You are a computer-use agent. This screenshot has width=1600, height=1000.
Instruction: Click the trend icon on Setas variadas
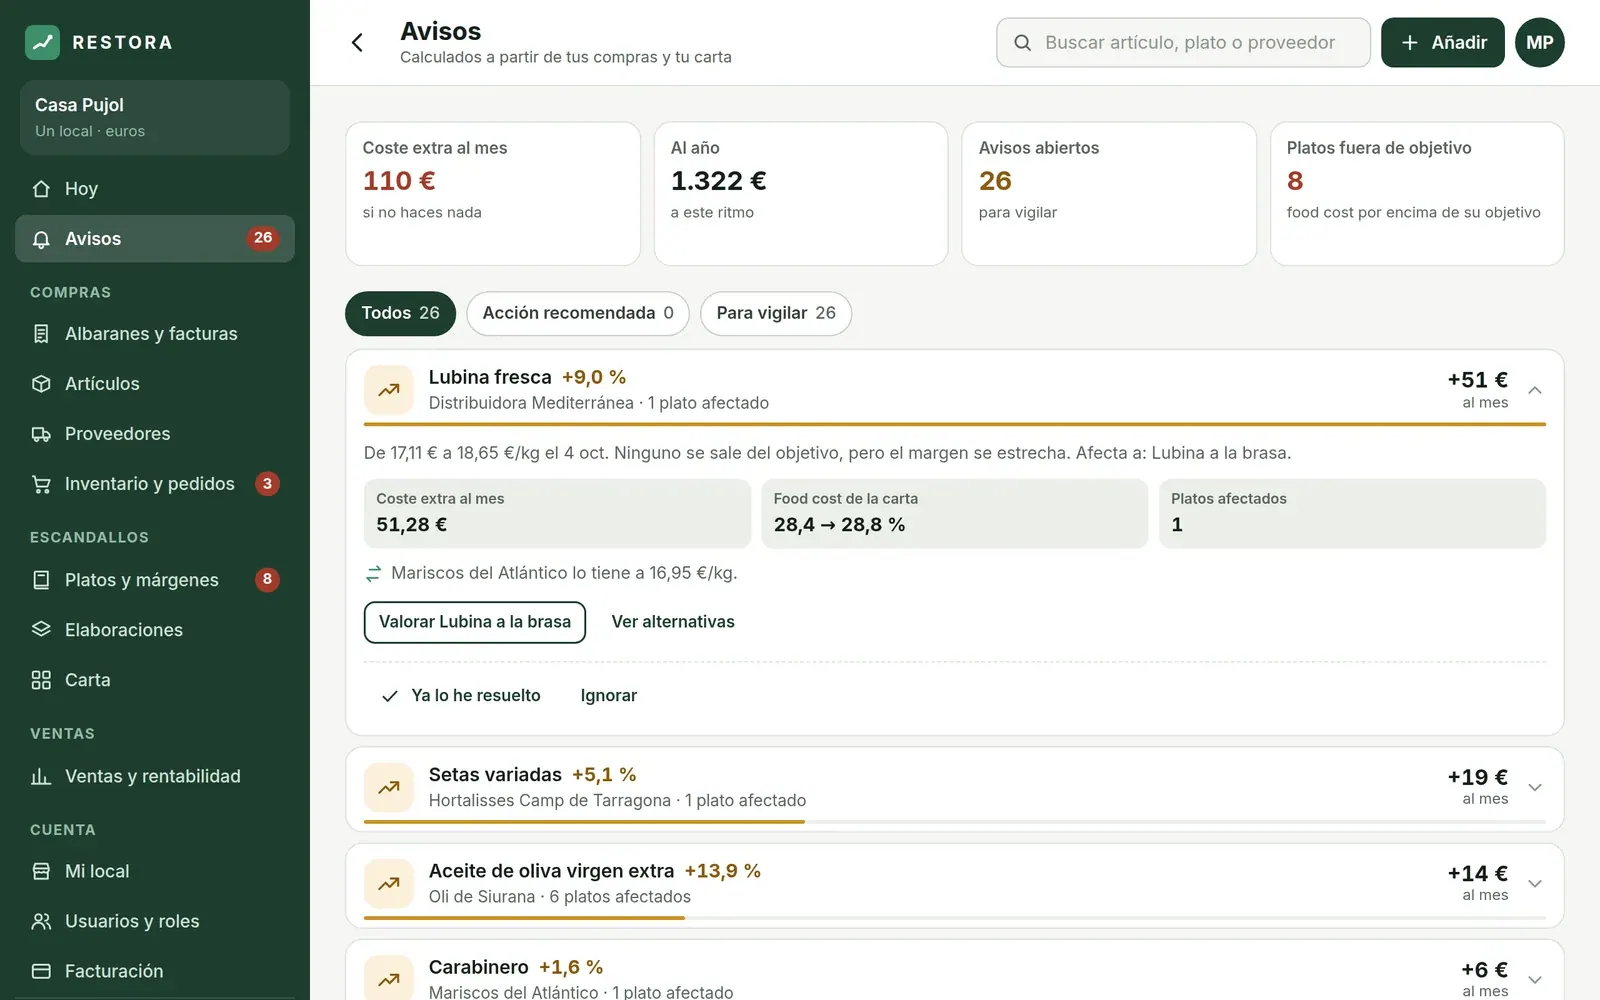pos(389,788)
